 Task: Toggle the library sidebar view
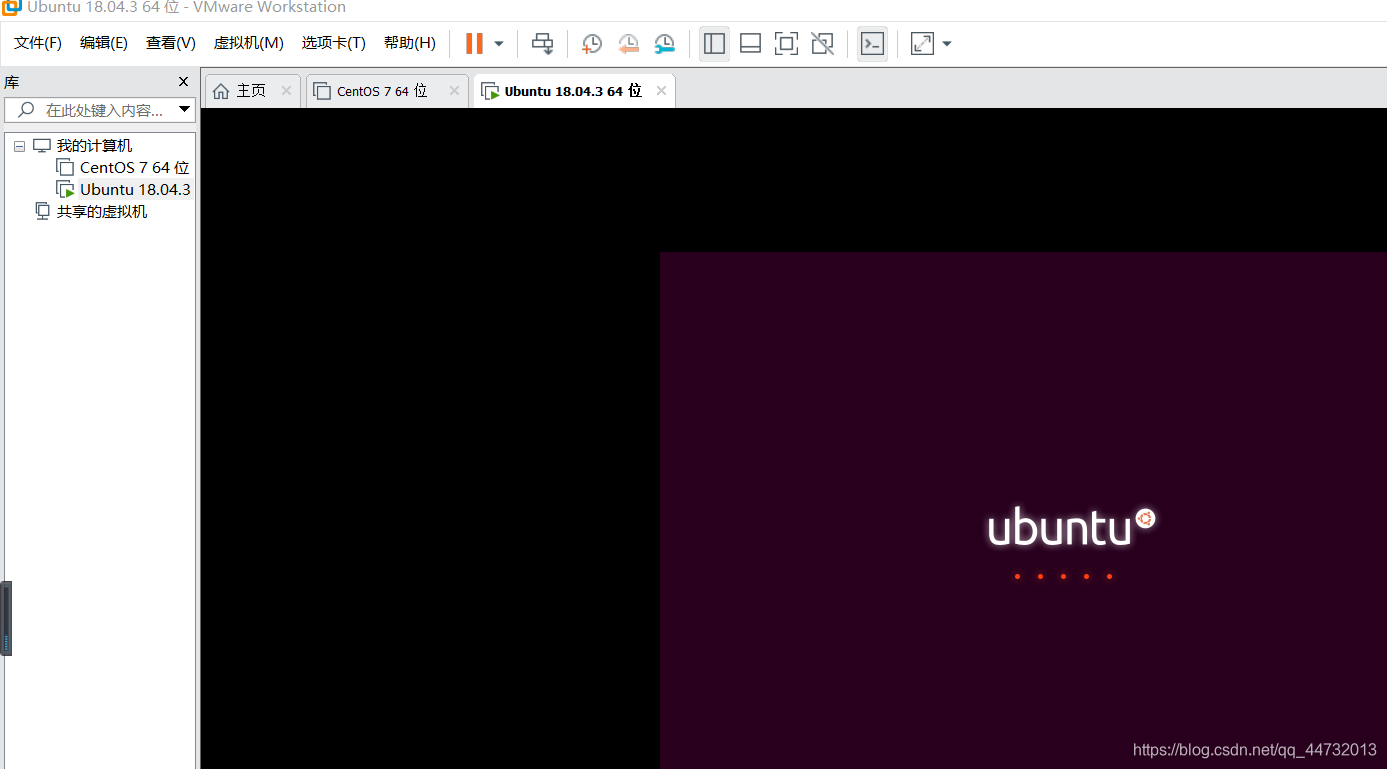[714, 43]
